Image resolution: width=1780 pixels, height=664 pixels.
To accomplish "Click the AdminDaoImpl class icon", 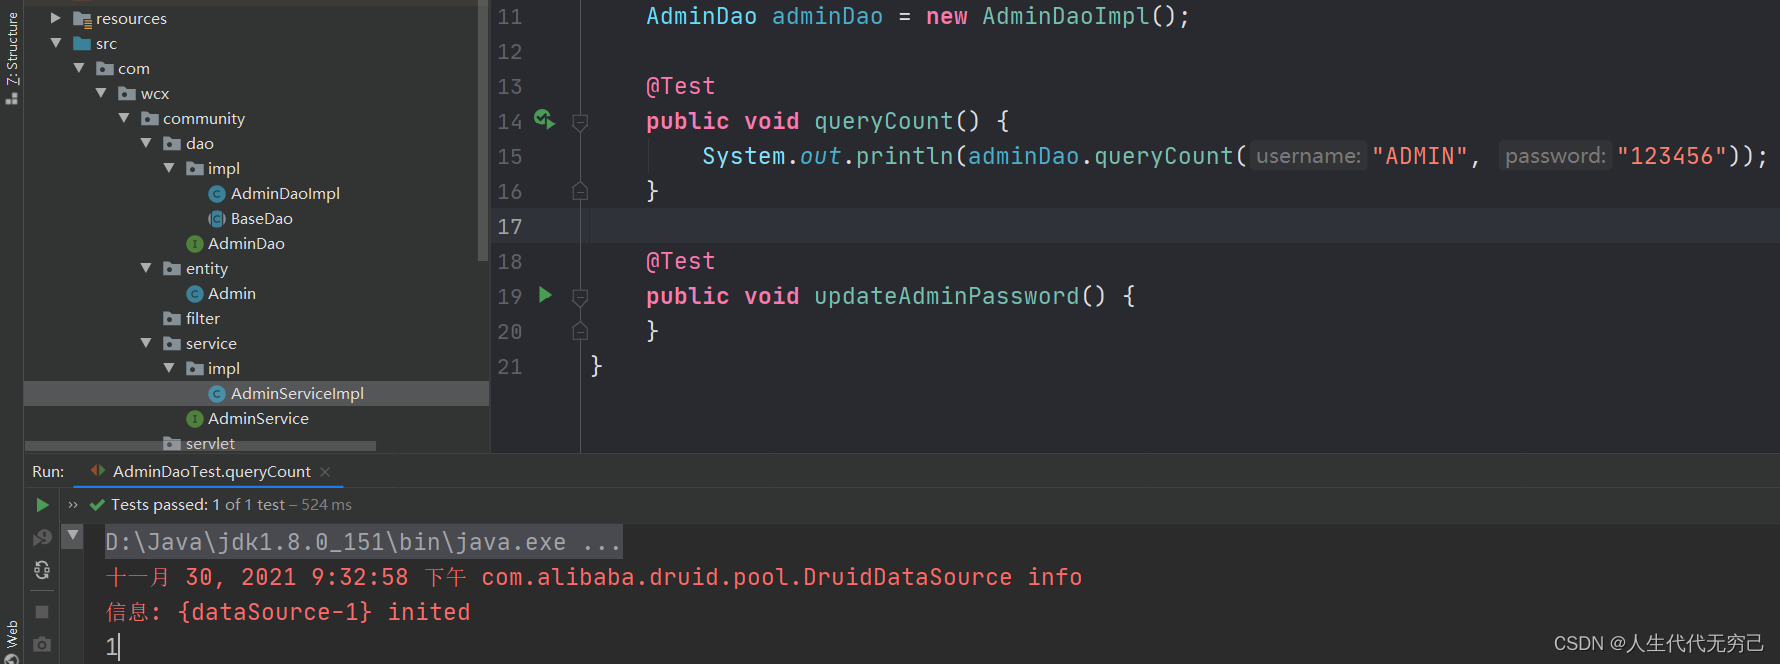I will pyautogui.click(x=217, y=194).
